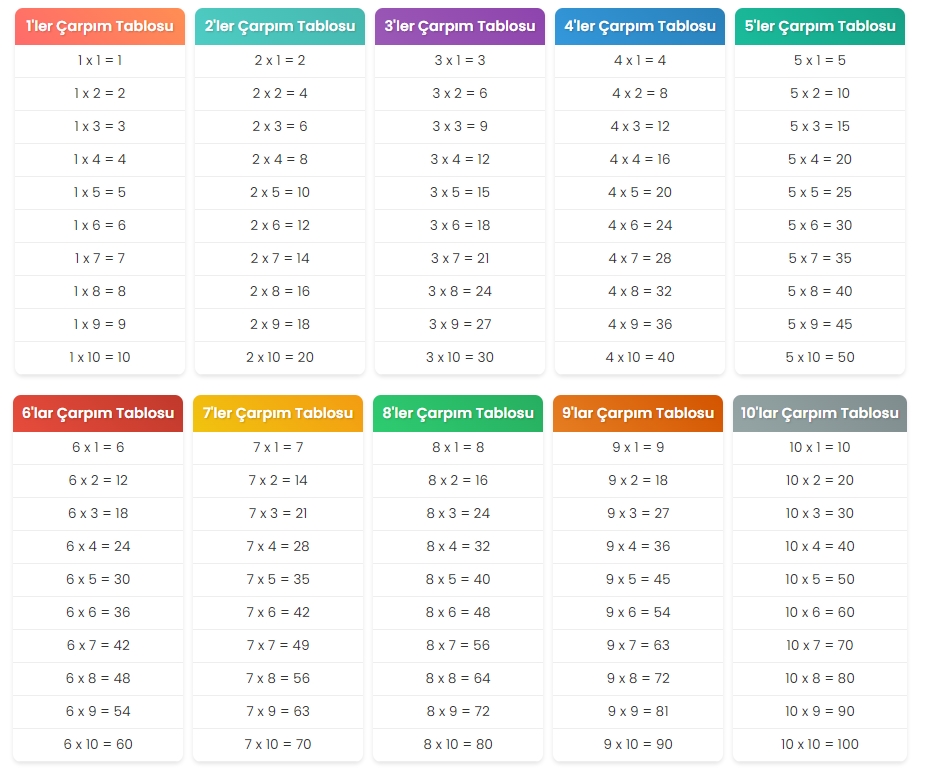Click the 9'lar Çarpım Tablosu orange header
Image resolution: width=928 pixels, height=771 pixels.
[638, 413]
